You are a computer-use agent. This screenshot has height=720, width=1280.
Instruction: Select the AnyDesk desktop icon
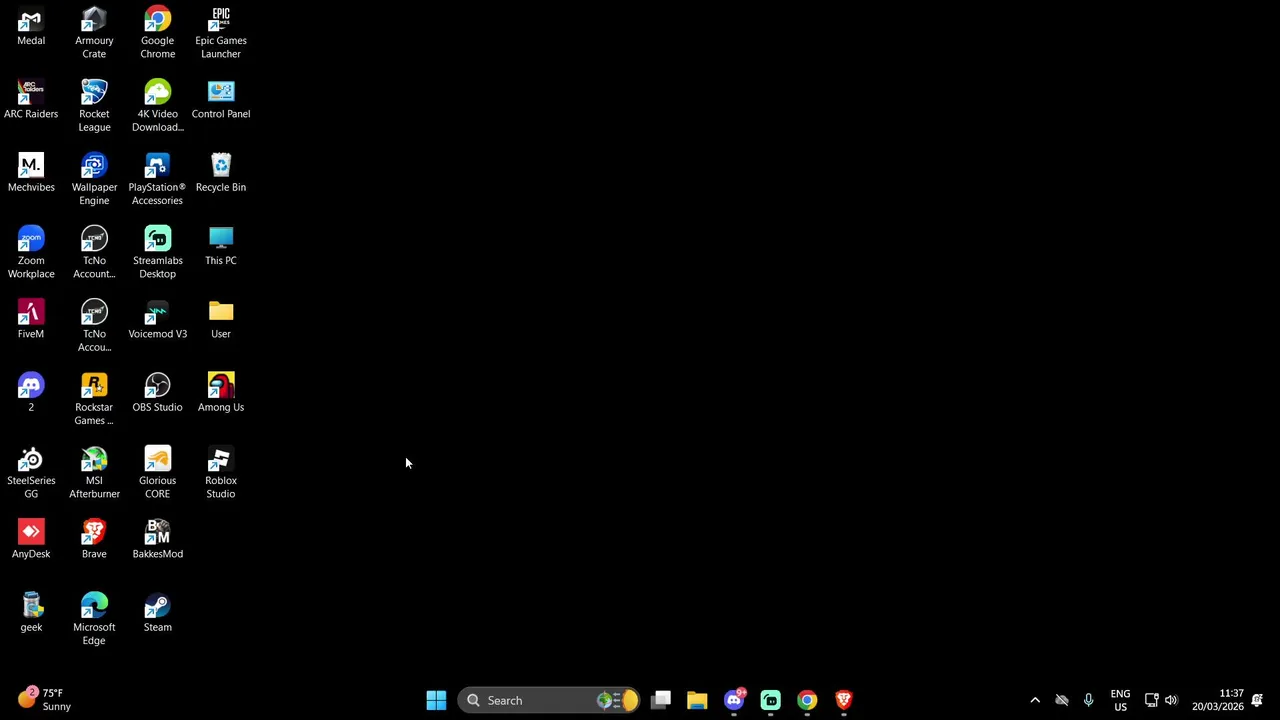click(31, 540)
